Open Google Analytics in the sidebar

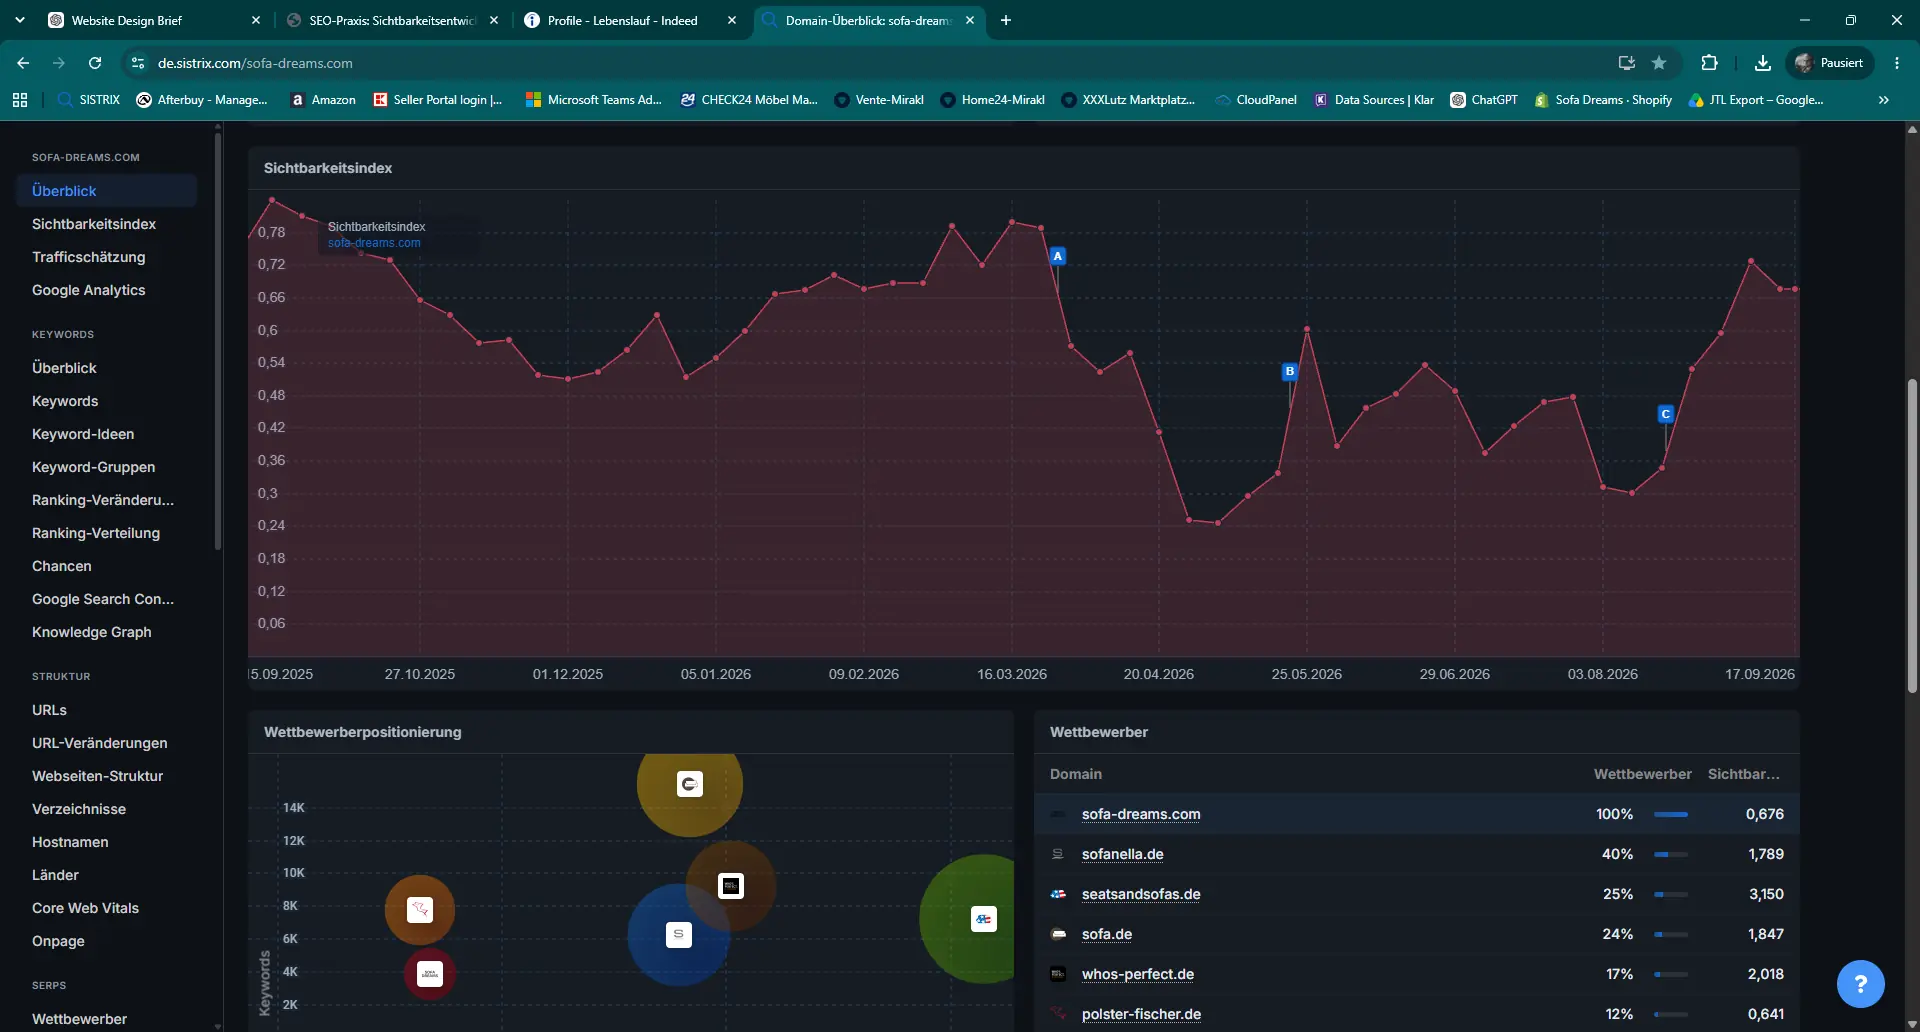[x=89, y=290]
